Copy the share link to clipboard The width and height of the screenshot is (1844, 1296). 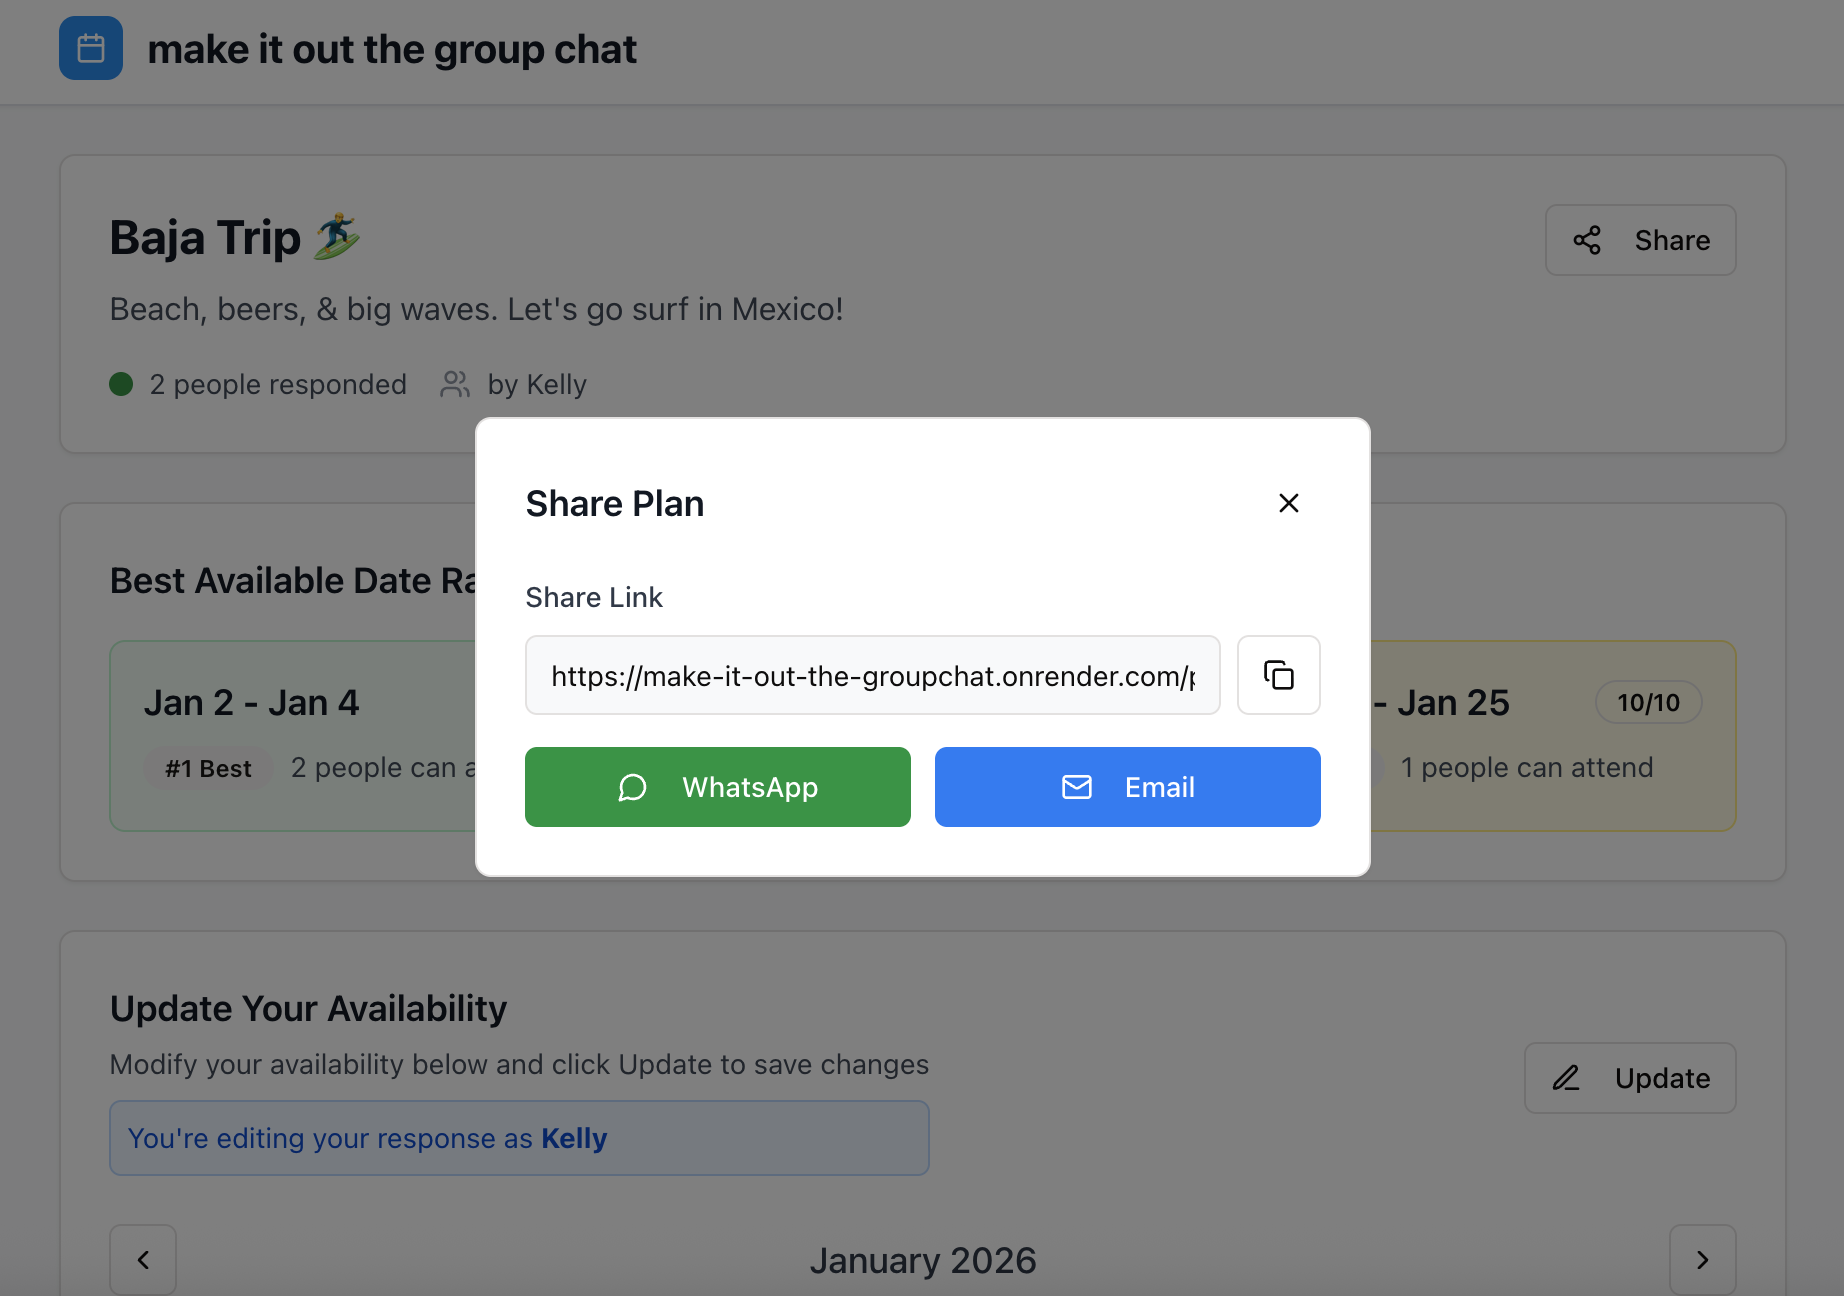pyautogui.click(x=1278, y=675)
